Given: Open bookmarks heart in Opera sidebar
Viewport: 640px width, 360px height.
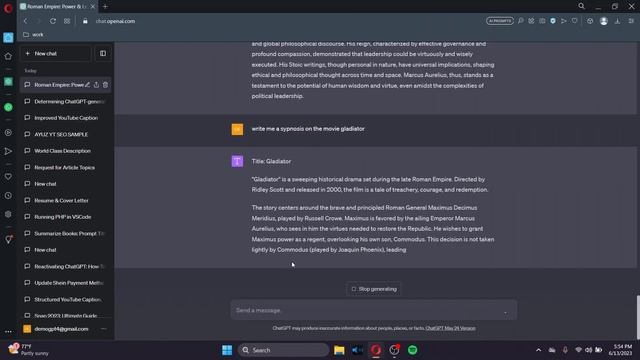Looking at the screenshot, I should pyautogui.click(x=8, y=177).
